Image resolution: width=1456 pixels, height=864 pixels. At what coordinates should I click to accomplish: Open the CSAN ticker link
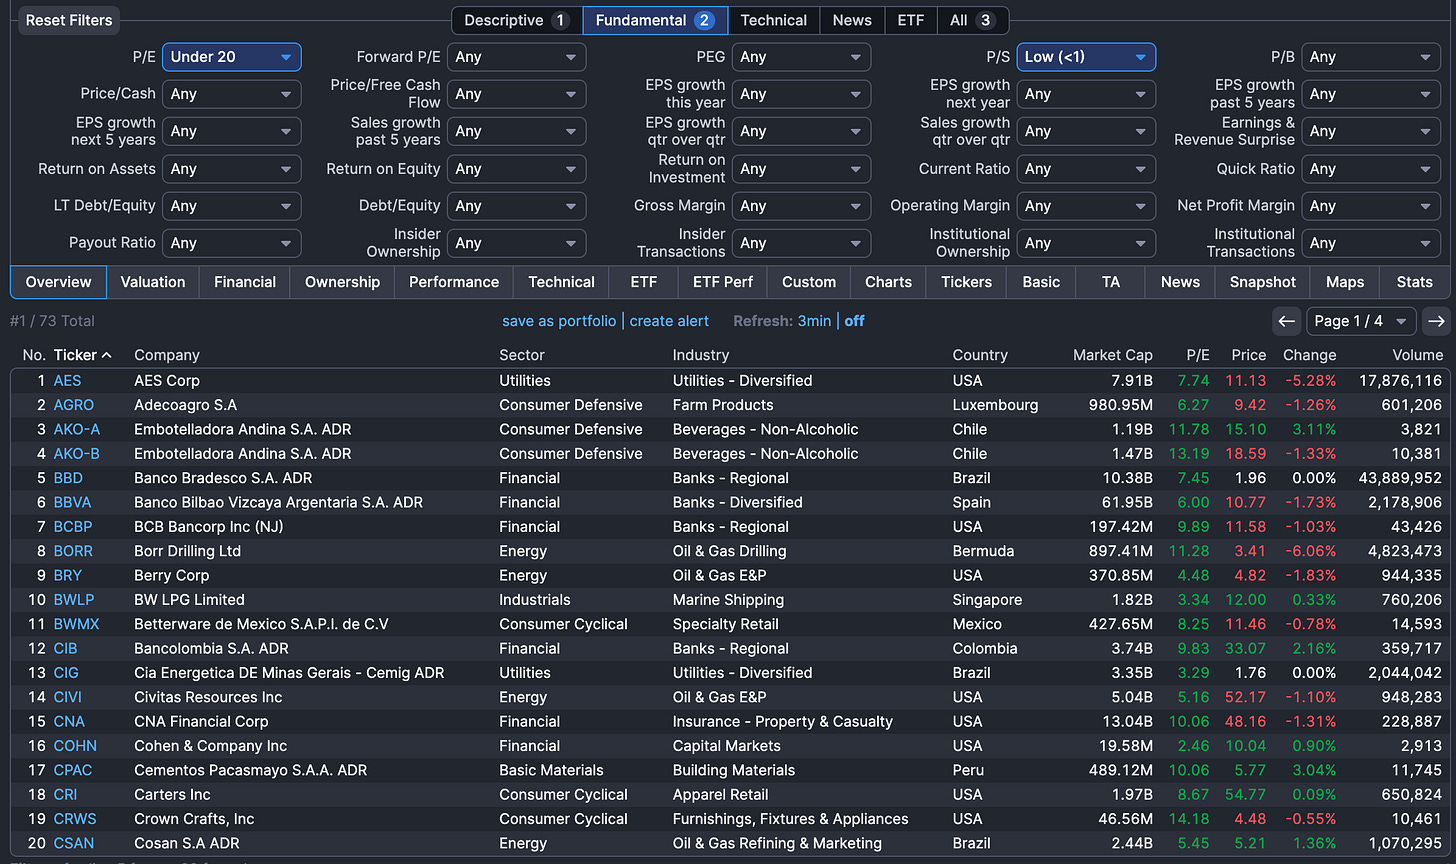[73, 843]
